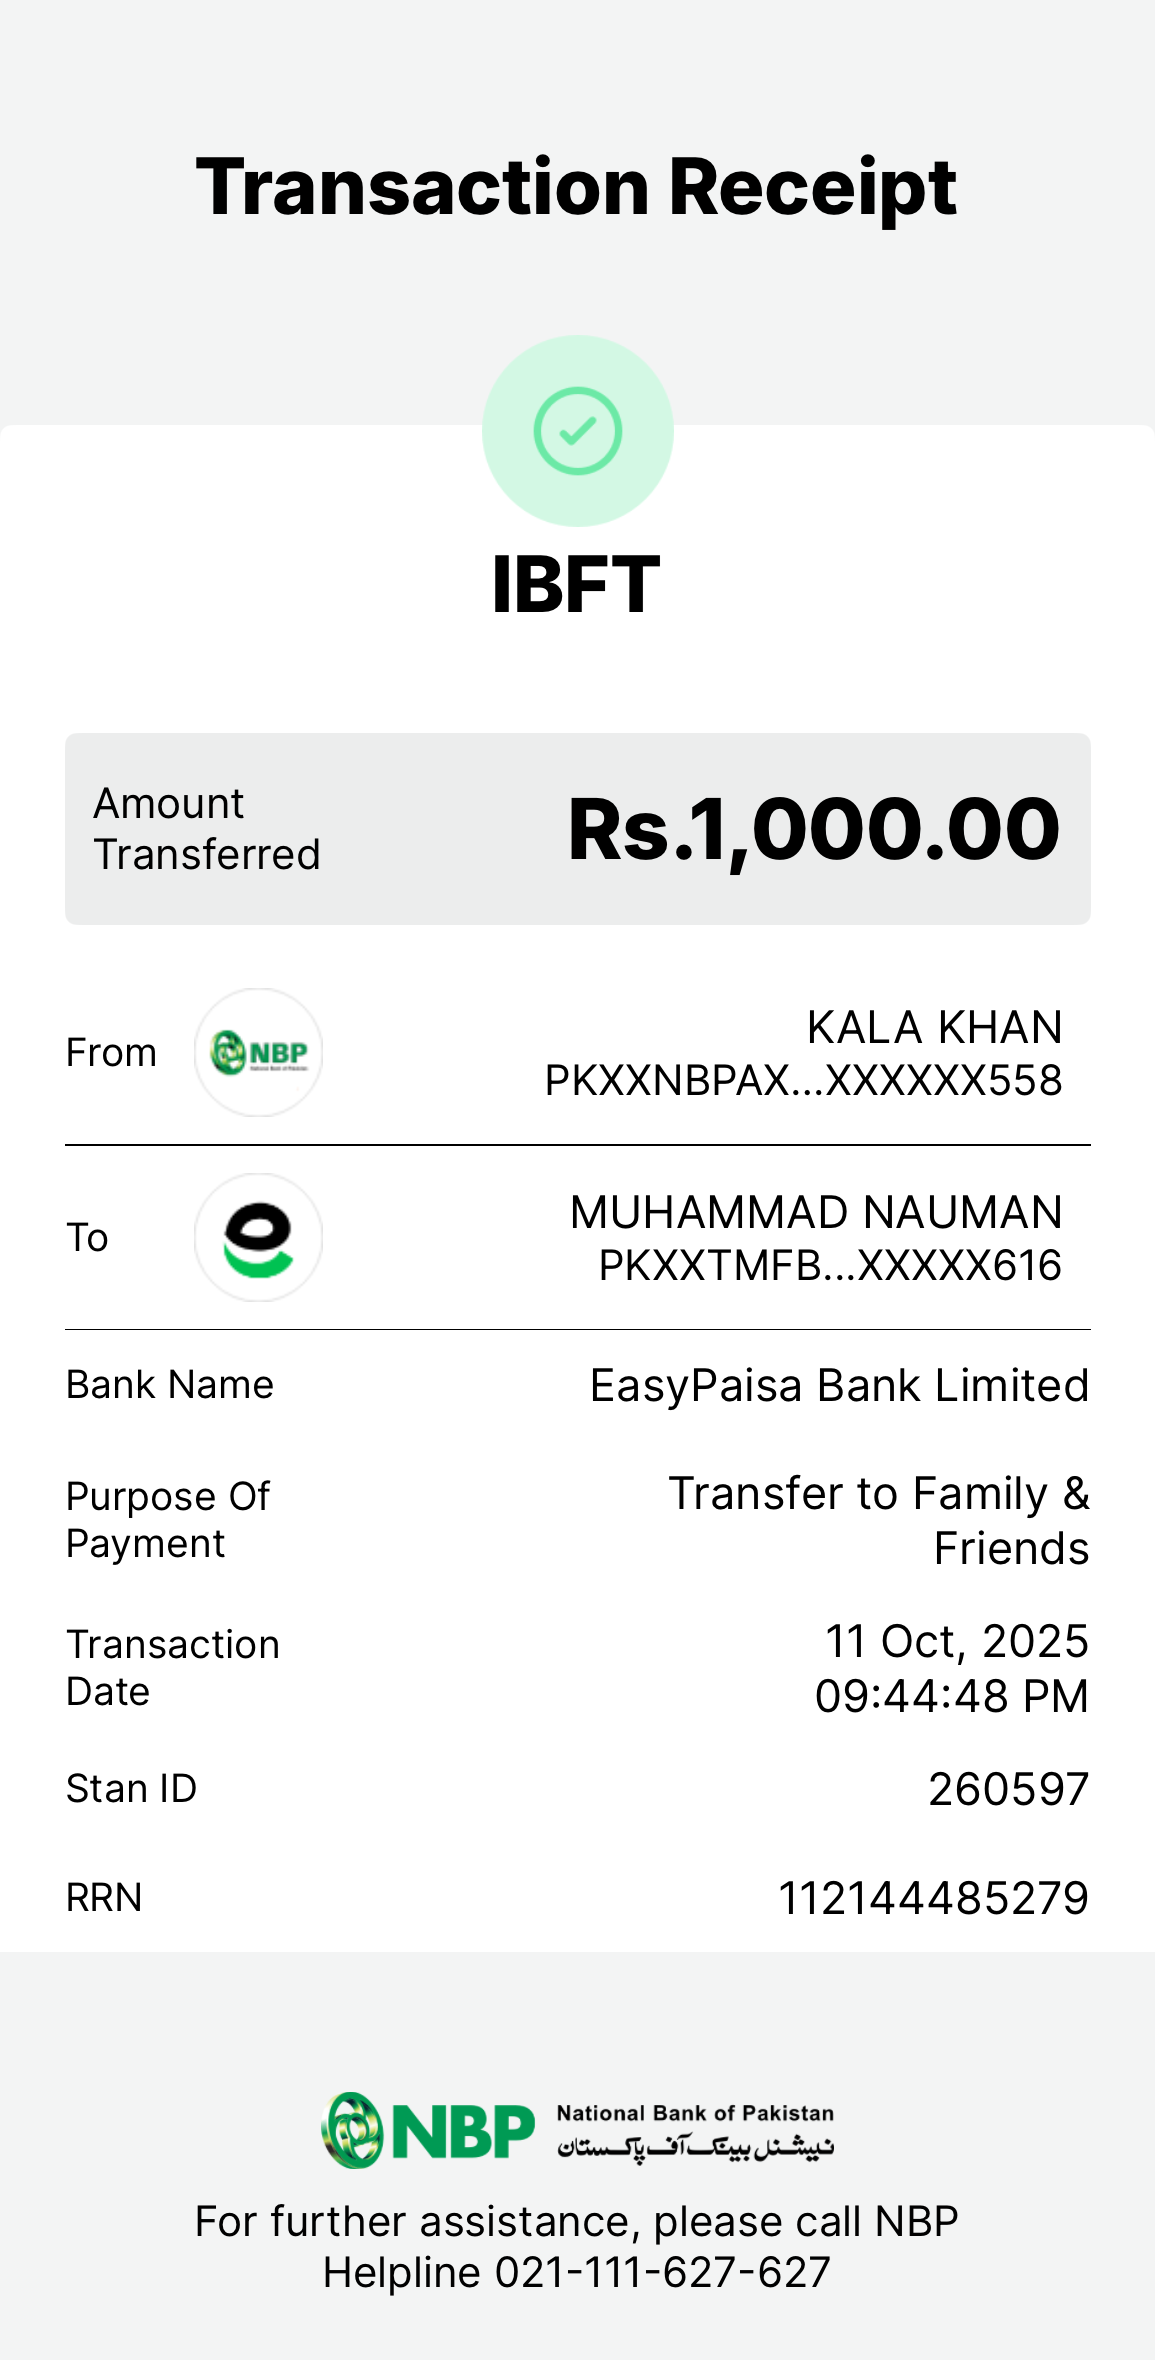
Task: Tap NBP Helpline number 021-111-627-627
Action: (662, 2272)
